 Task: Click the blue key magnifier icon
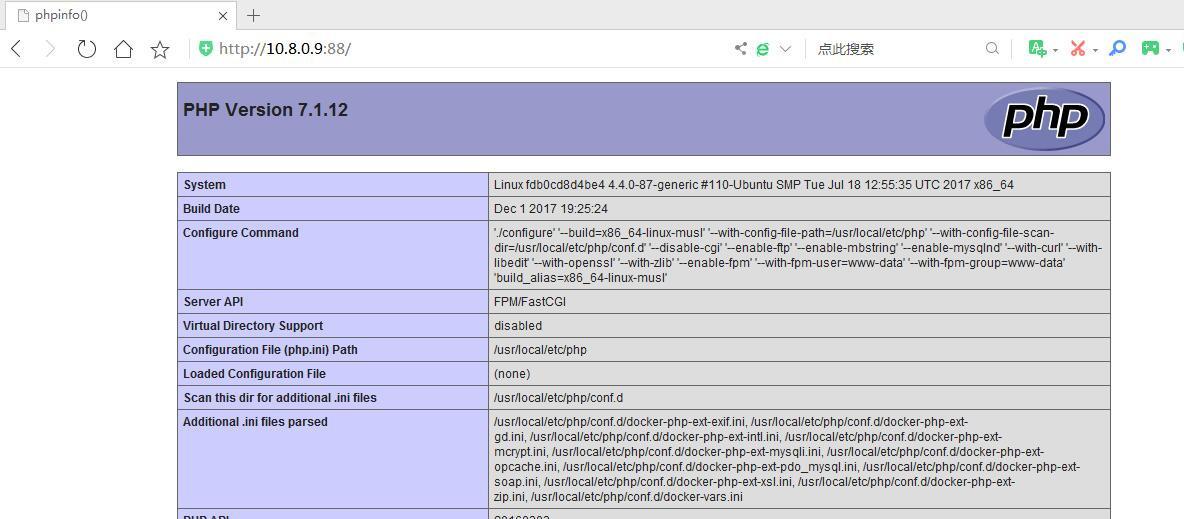[x=1118, y=48]
